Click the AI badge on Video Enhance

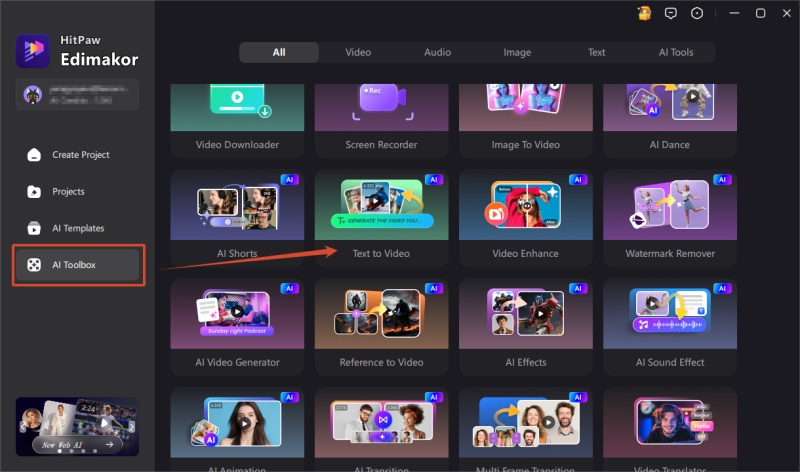pos(578,180)
